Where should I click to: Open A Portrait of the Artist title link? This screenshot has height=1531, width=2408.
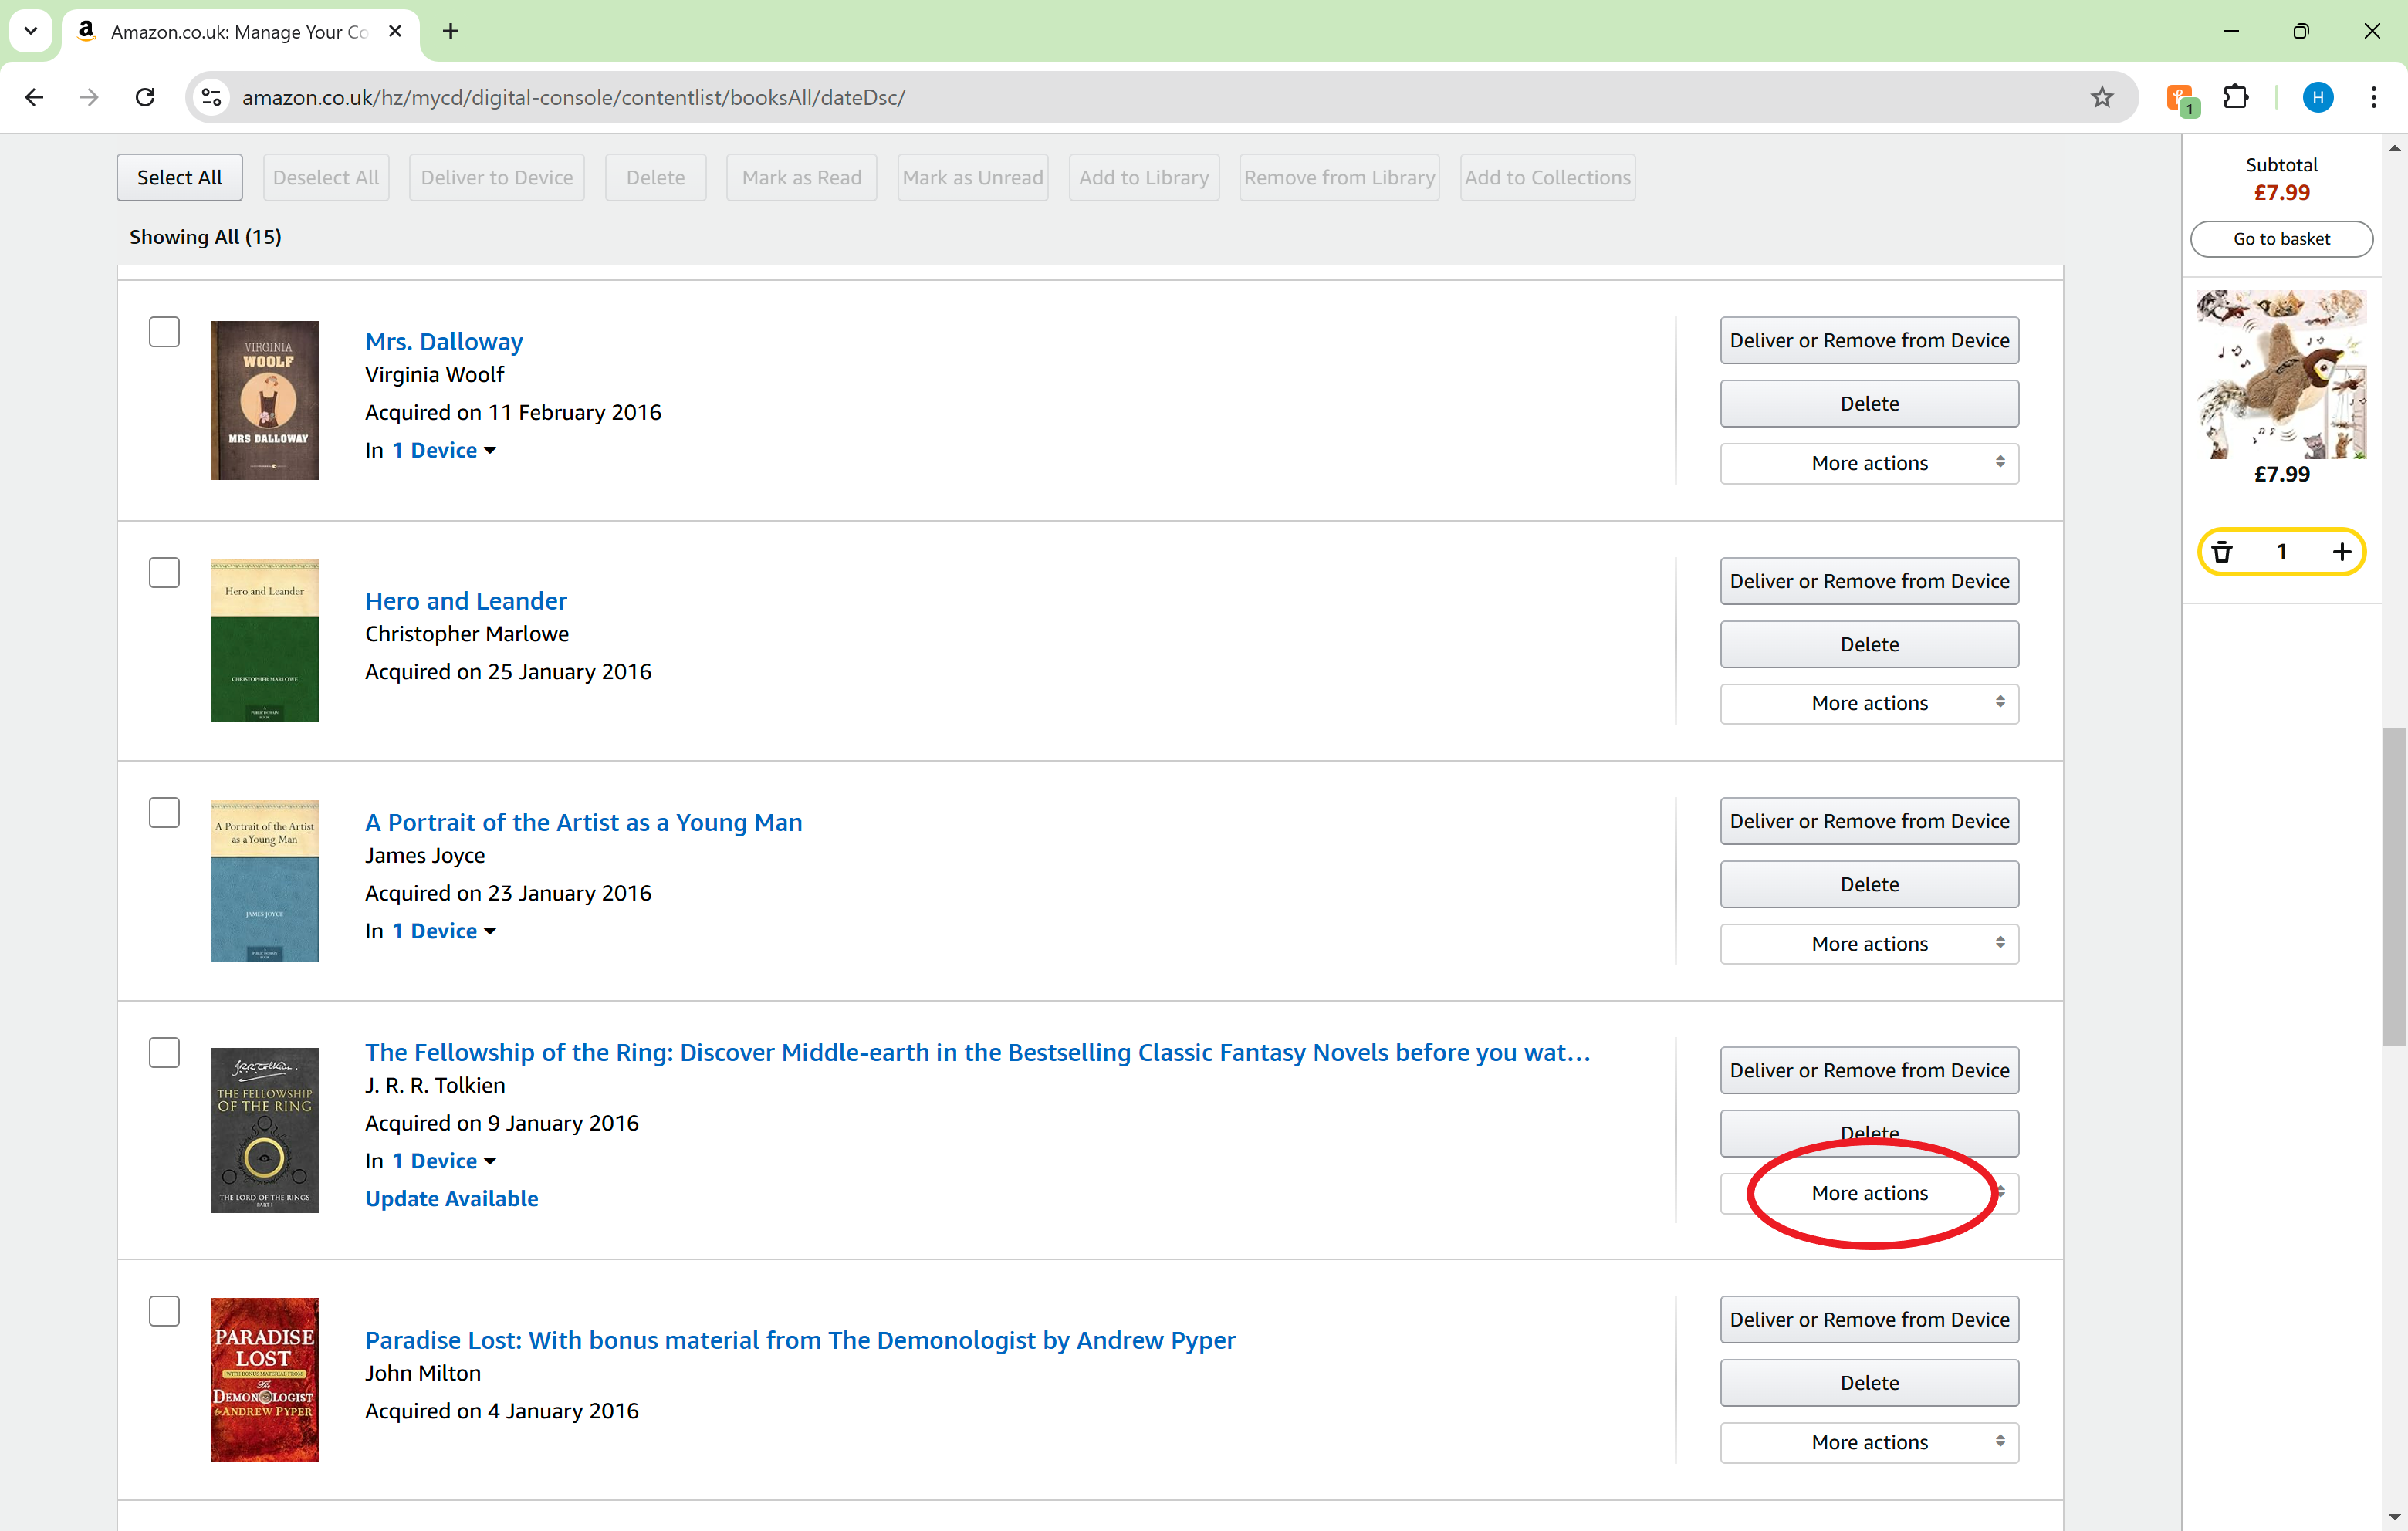pyautogui.click(x=584, y=823)
